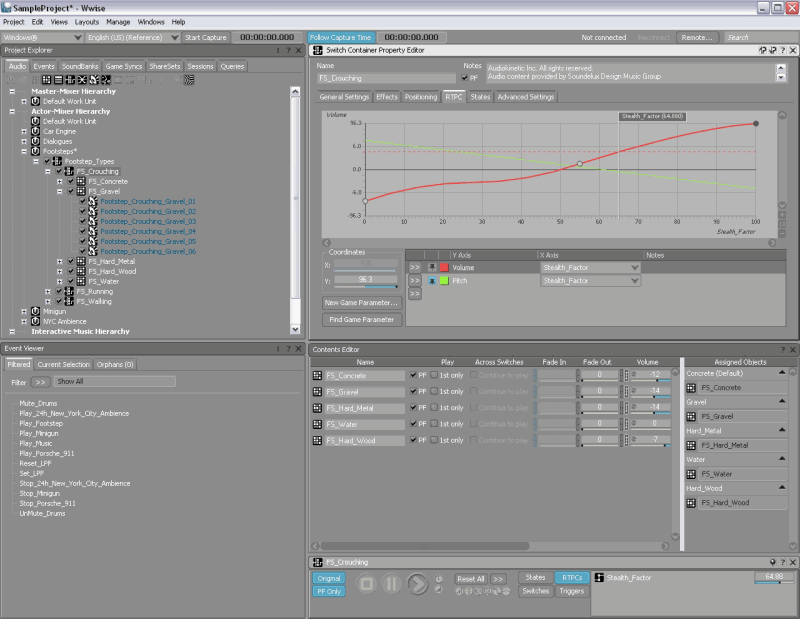Click the FS_Gravel random container icon in tree
Viewport: 800px width, 619px height.
click(x=81, y=191)
